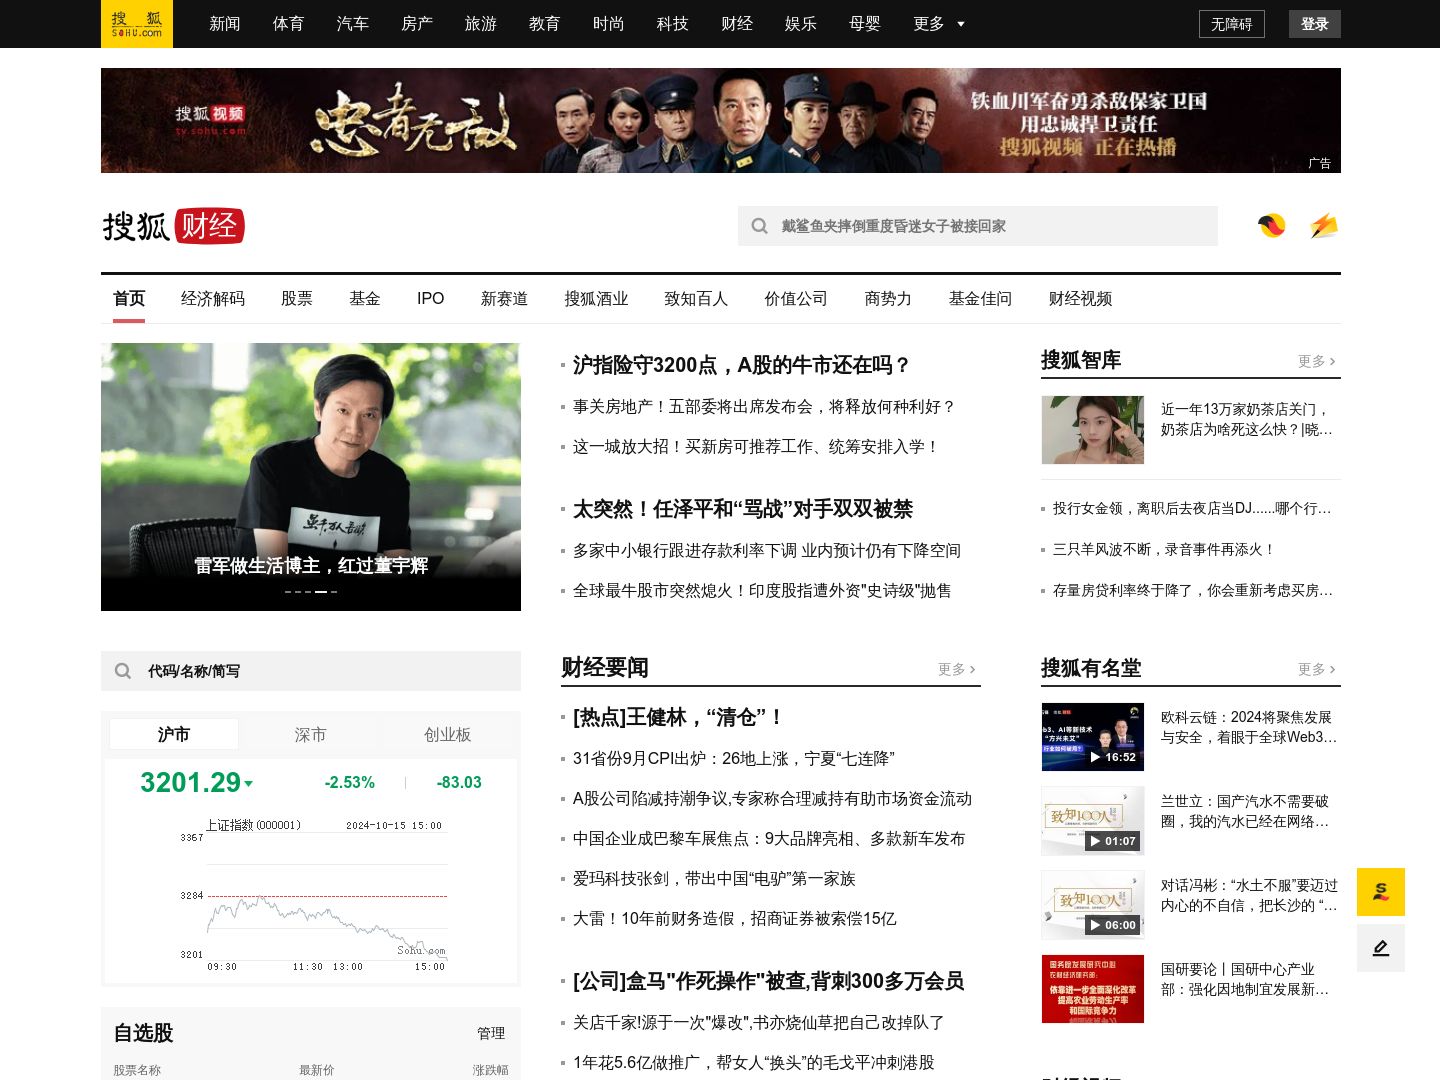Click the 上证指数 intraday chart
Viewport: 1440px width, 1080px height.
[311, 895]
